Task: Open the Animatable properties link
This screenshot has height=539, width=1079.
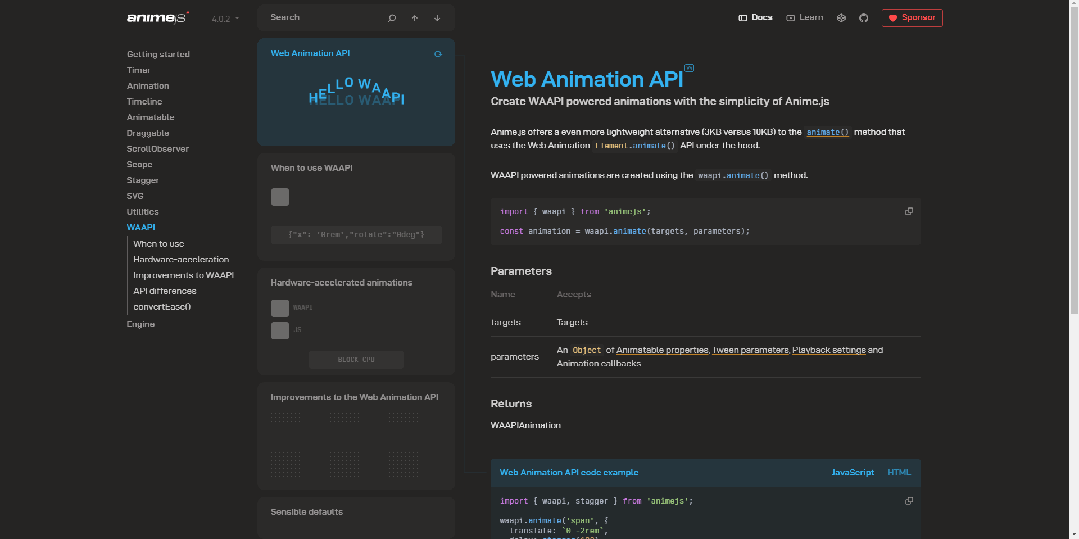Action: click(662, 350)
